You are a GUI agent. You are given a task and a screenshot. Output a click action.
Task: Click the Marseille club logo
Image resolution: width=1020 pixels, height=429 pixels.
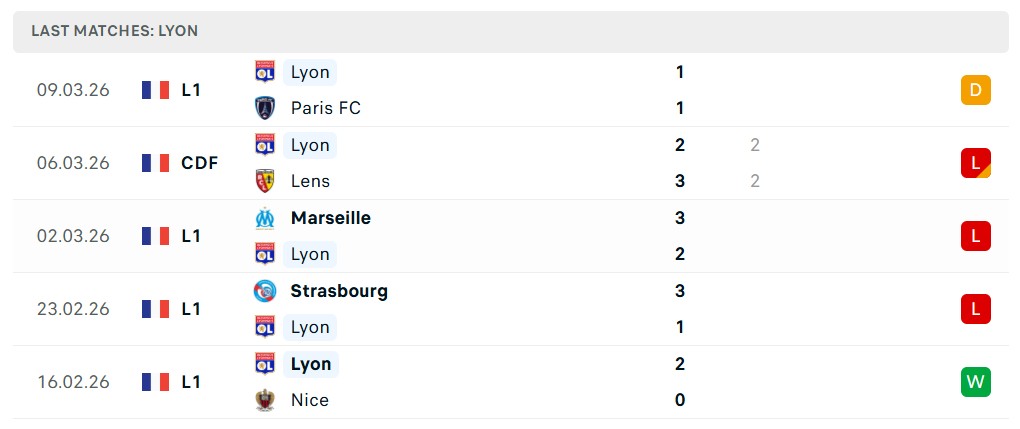(x=265, y=218)
